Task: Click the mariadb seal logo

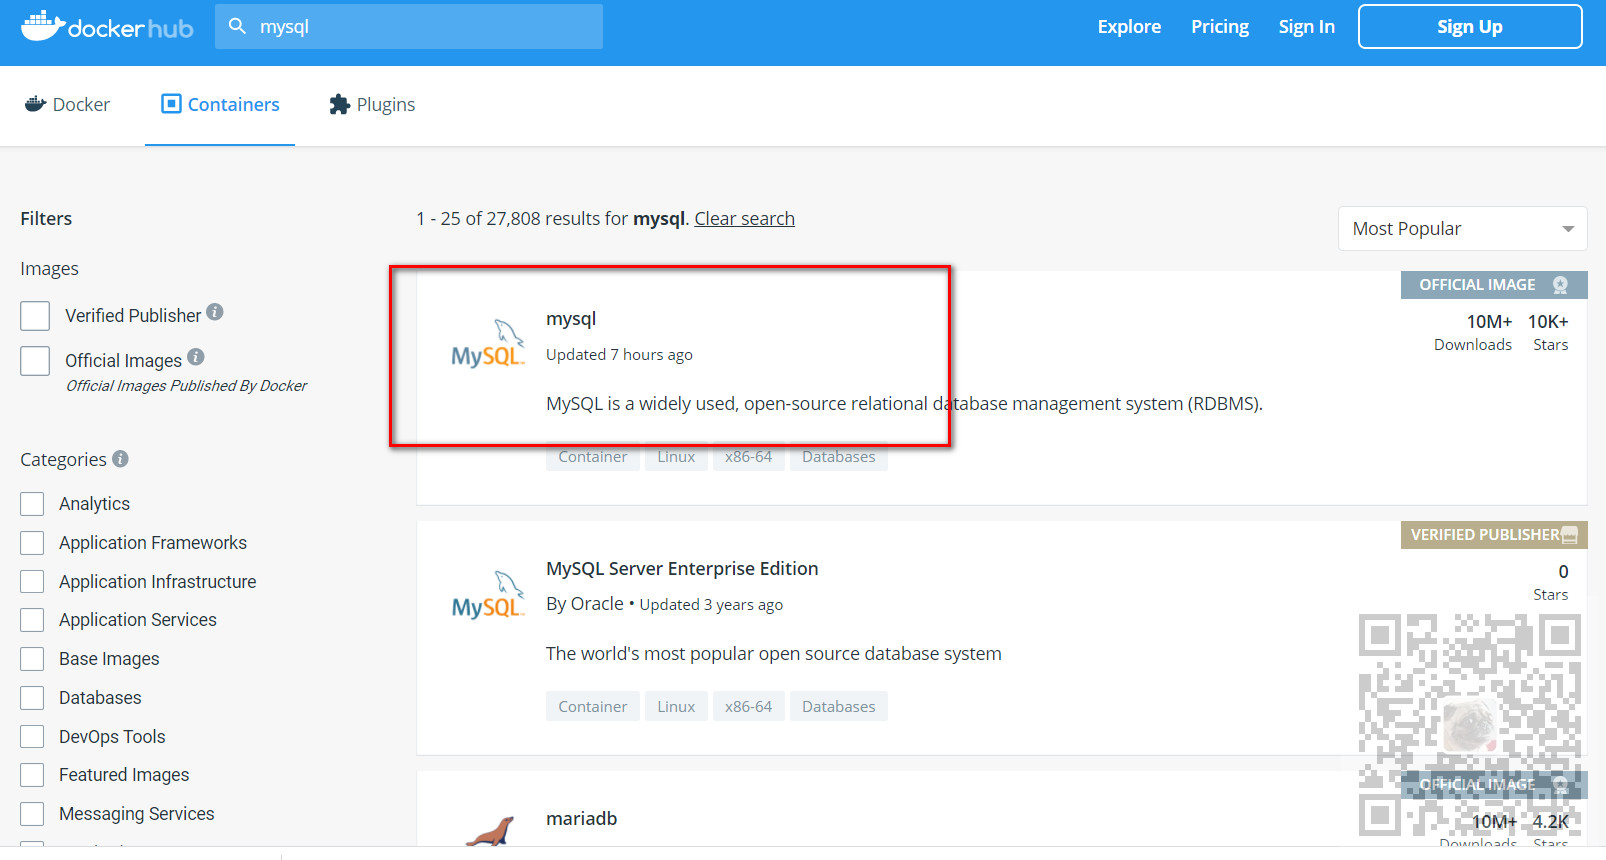Action: coord(490,832)
